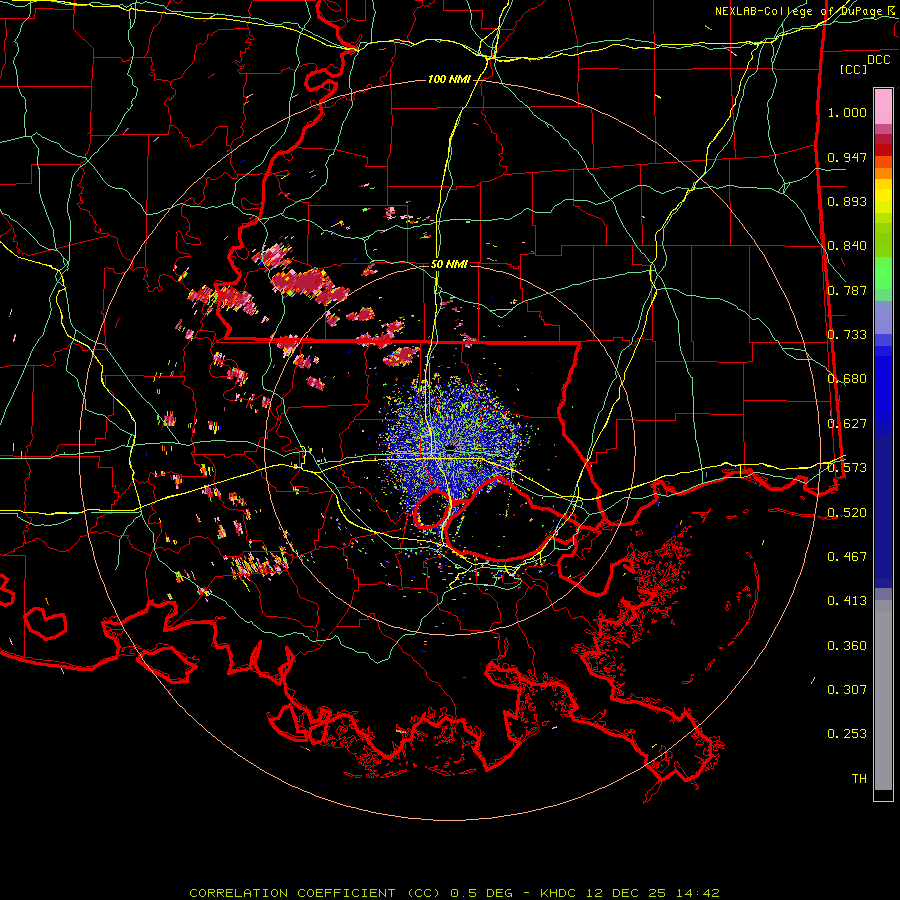Click the 14:42 timestamp in caption
This screenshot has height=900, width=900.
(700, 893)
